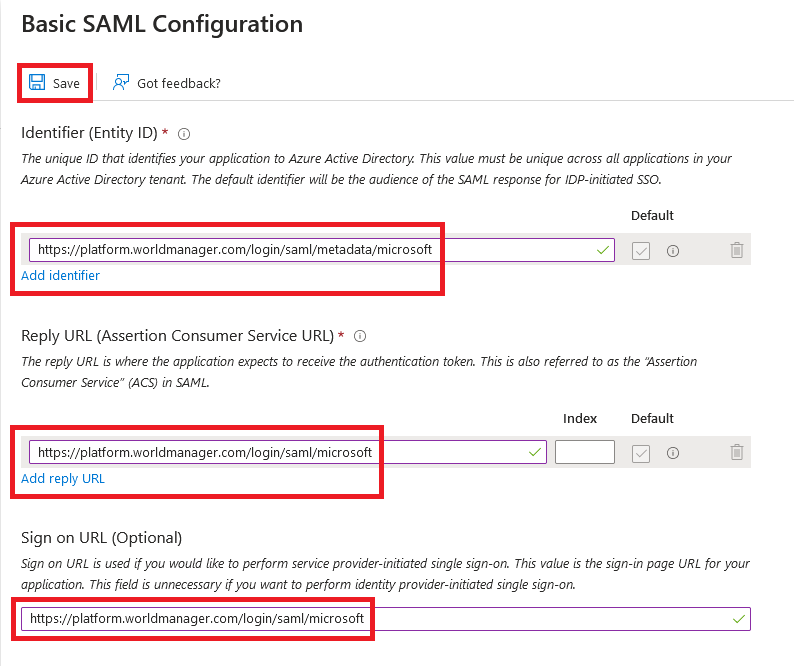The height and width of the screenshot is (666, 794).
Task: Select the Save button label
Action: pyautogui.click(x=66, y=84)
